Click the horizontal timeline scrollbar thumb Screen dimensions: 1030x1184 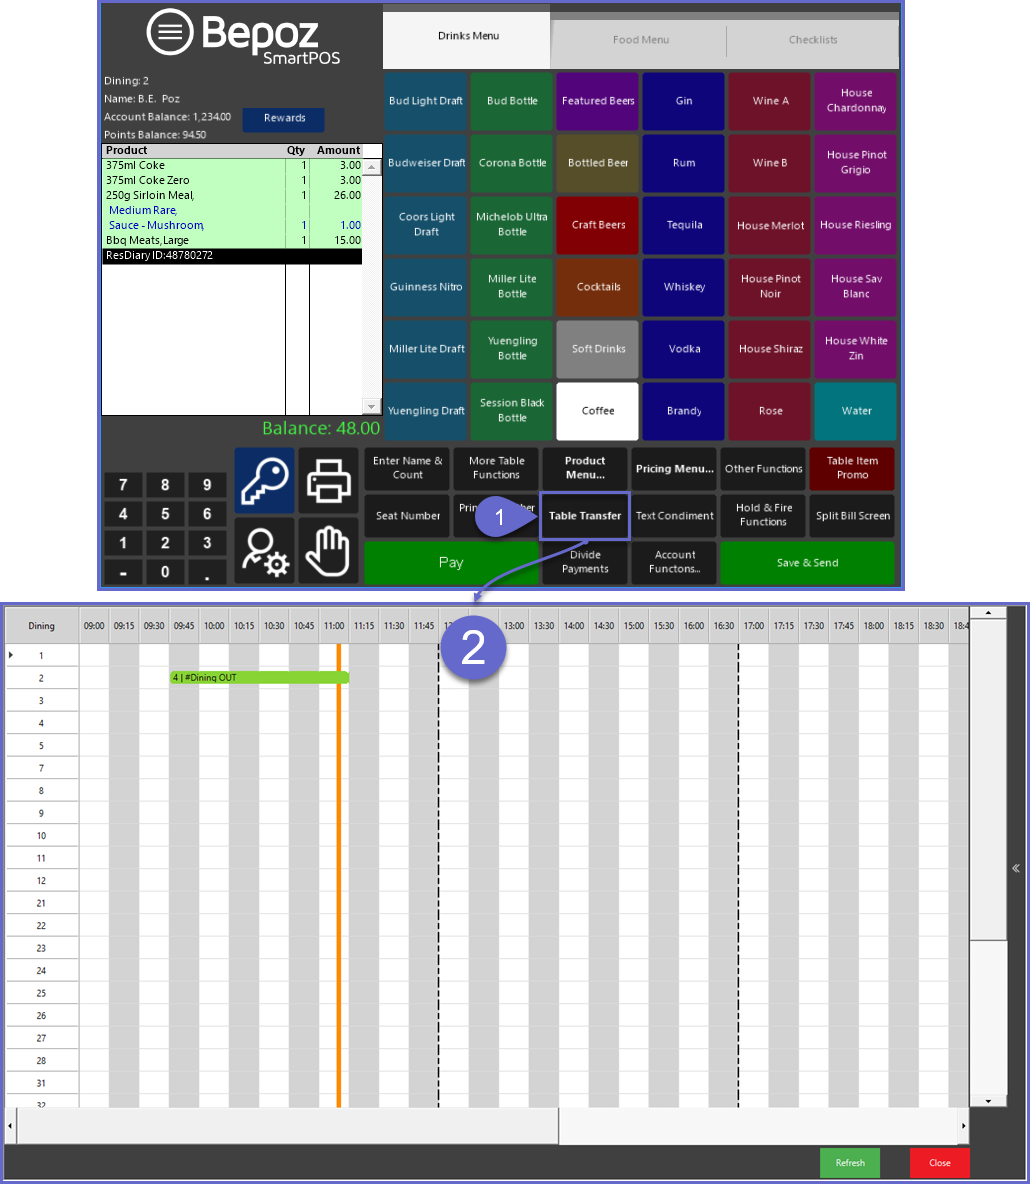[x=288, y=1126]
